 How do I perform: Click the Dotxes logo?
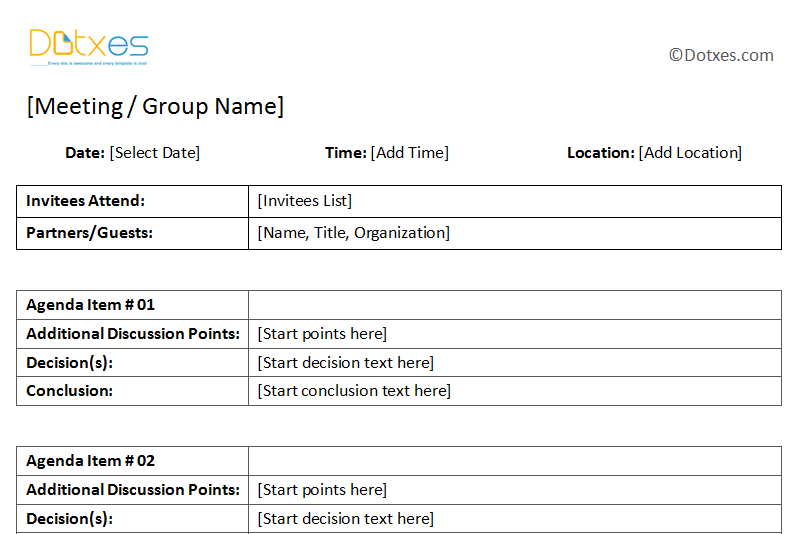[x=89, y=47]
